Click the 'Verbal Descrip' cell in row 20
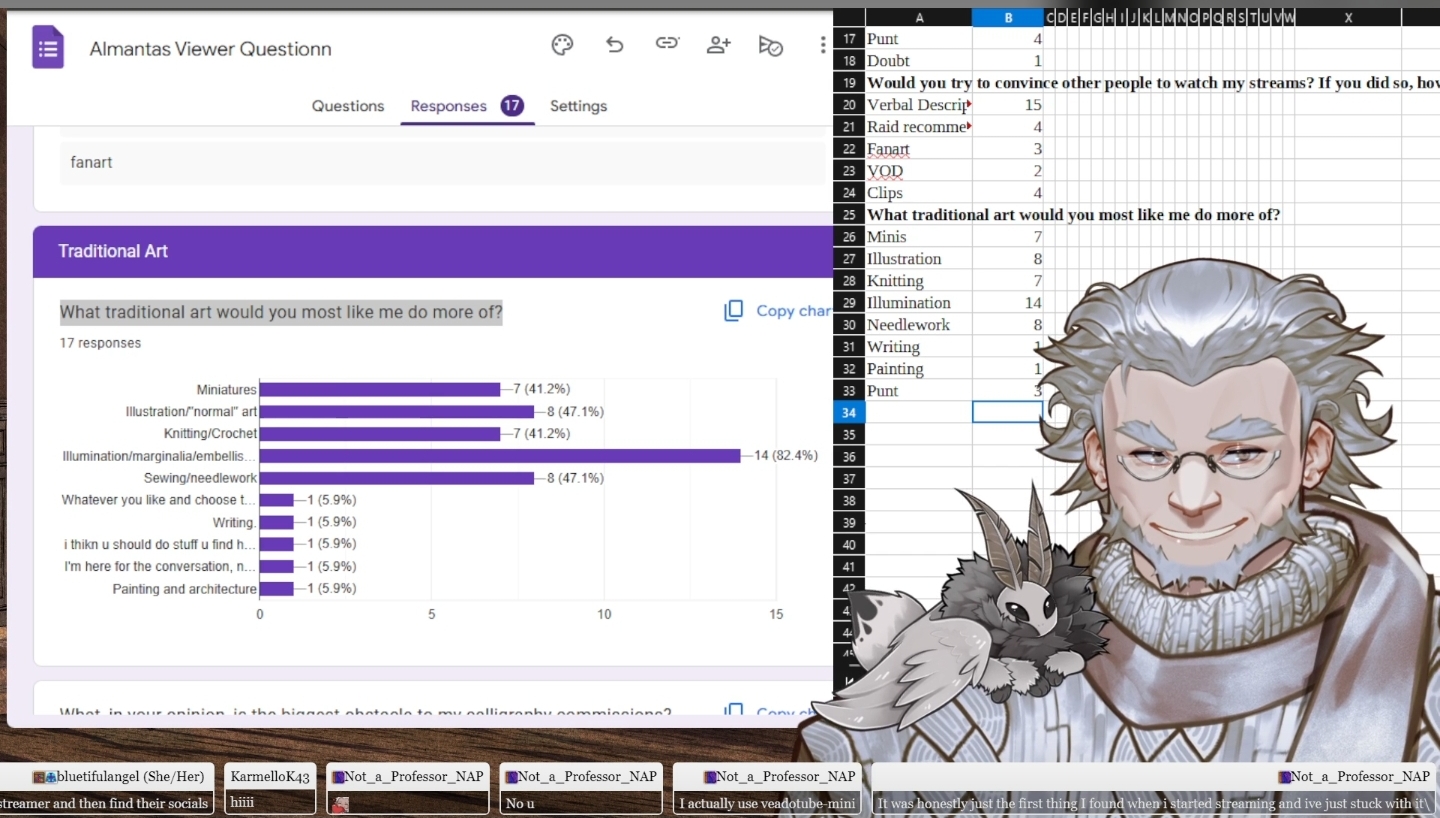 pyautogui.click(x=919, y=105)
